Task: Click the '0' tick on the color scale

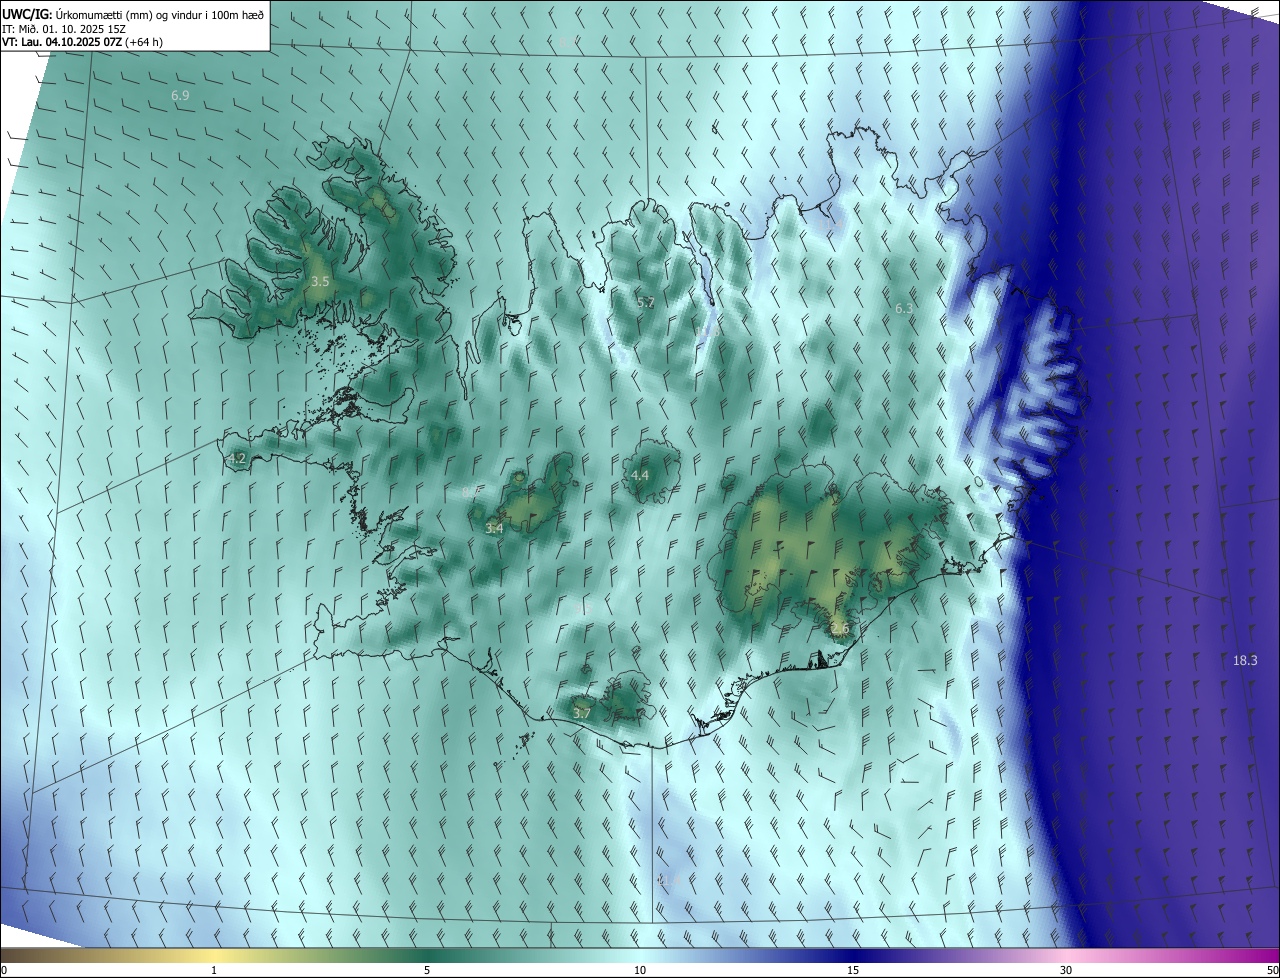Action: (x=4, y=971)
